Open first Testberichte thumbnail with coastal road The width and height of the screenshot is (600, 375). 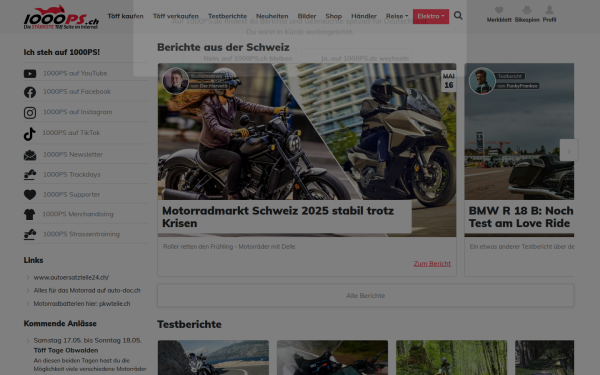213,357
